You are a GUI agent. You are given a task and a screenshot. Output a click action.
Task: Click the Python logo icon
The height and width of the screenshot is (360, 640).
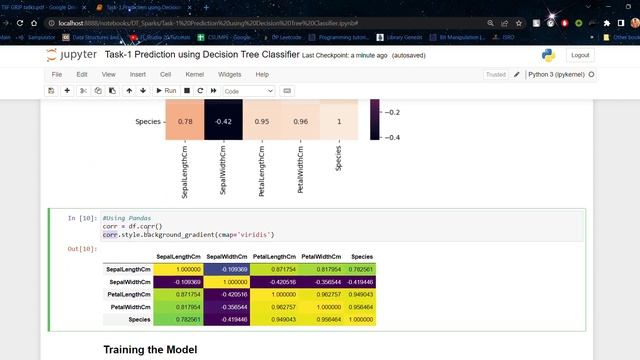[x=548, y=55]
